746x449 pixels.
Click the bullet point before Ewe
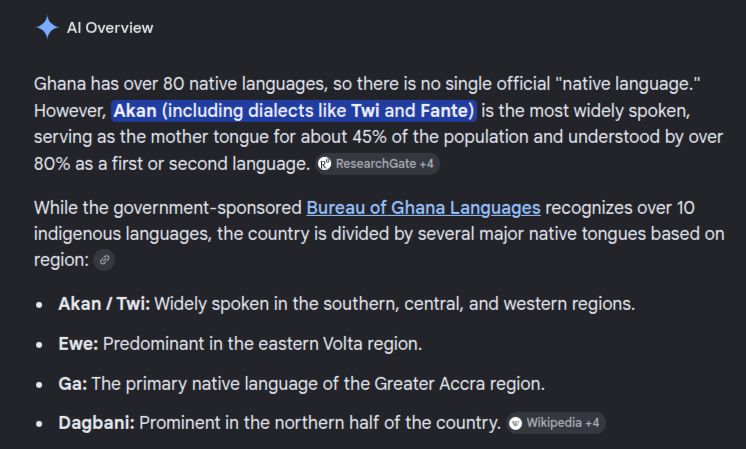tap(39, 344)
